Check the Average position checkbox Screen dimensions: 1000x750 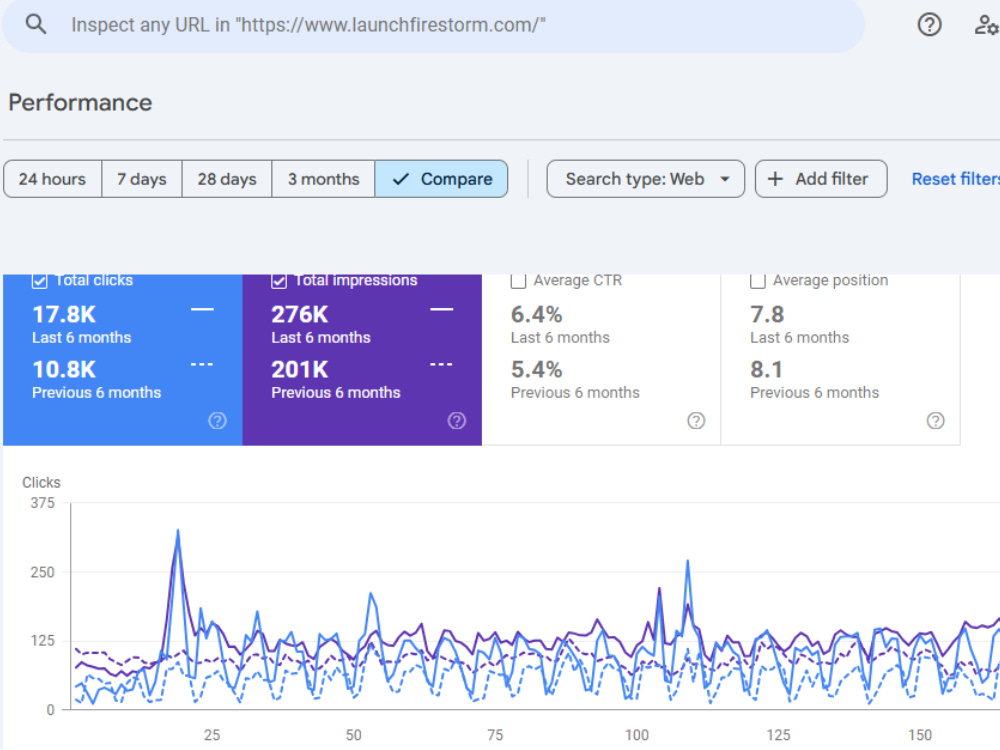click(x=758, y=281)
